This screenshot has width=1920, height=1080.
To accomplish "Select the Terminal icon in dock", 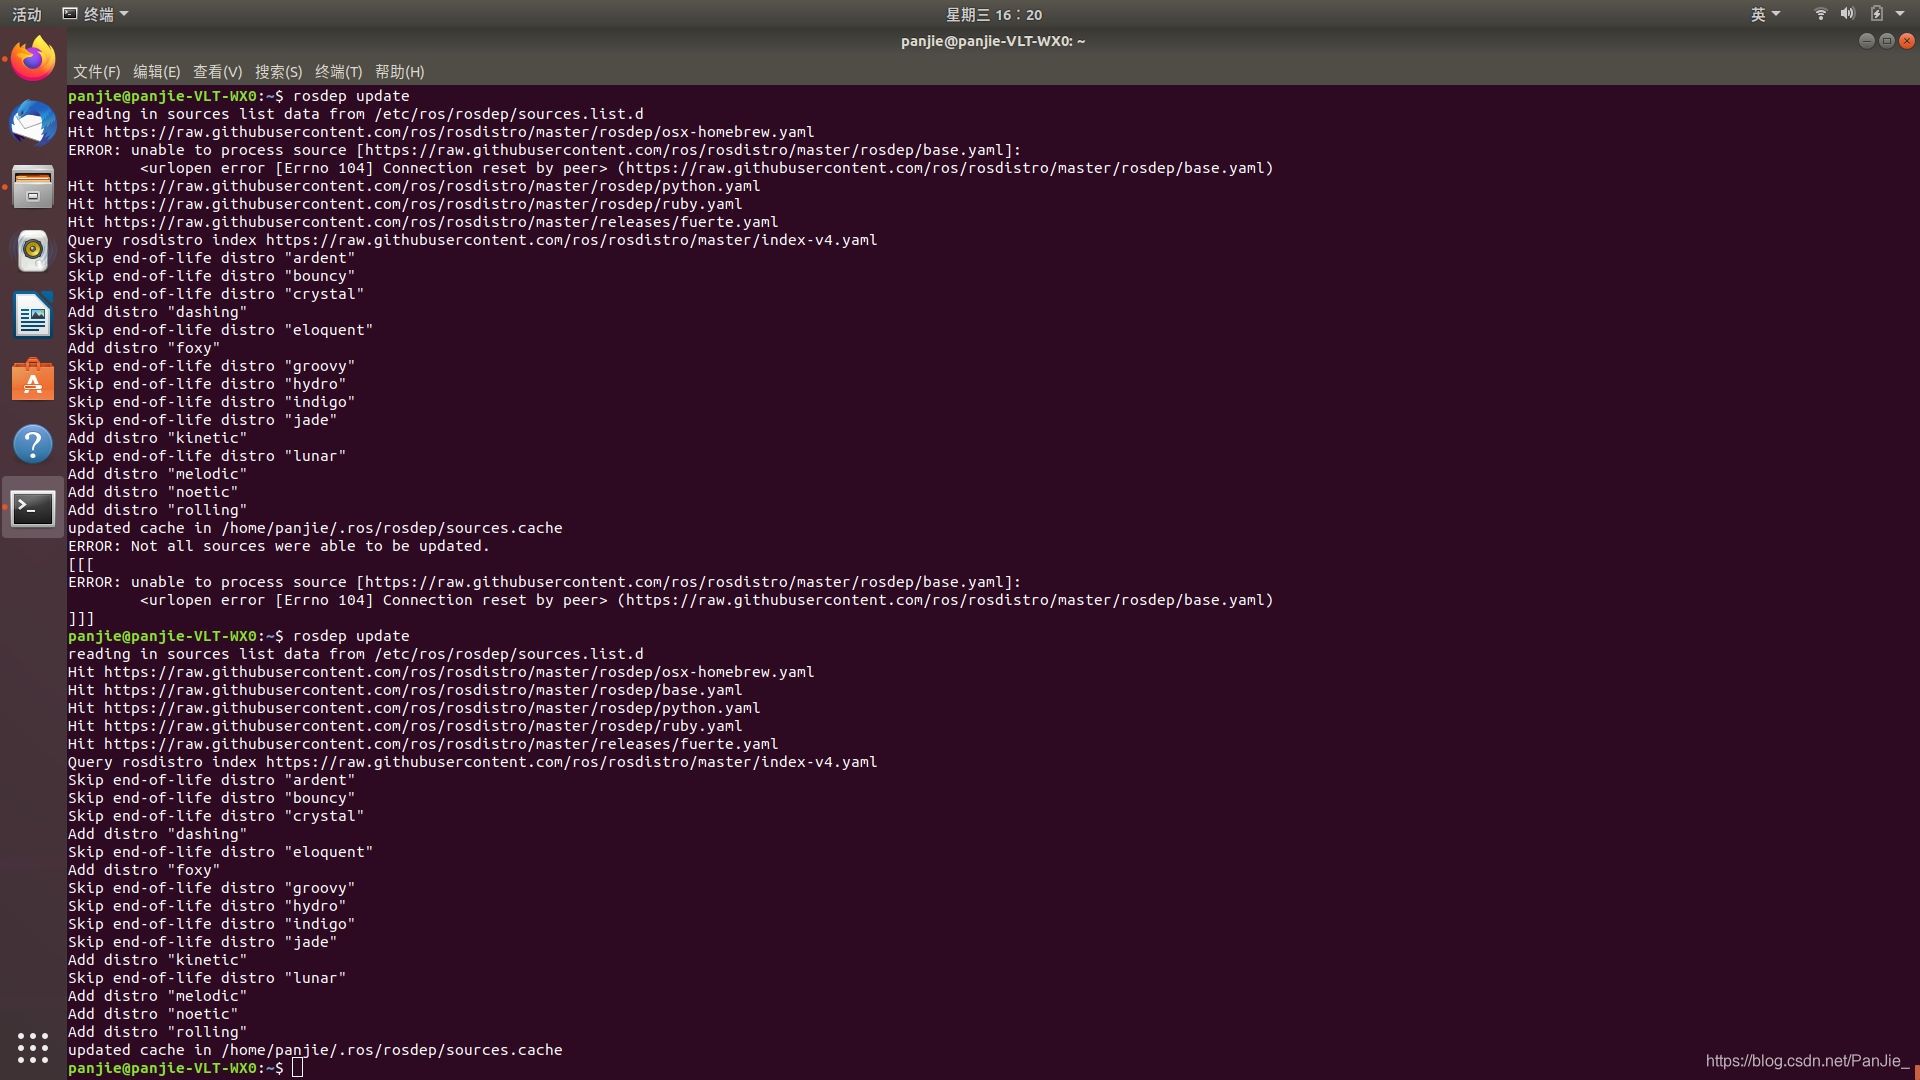I will pos(33,508).
